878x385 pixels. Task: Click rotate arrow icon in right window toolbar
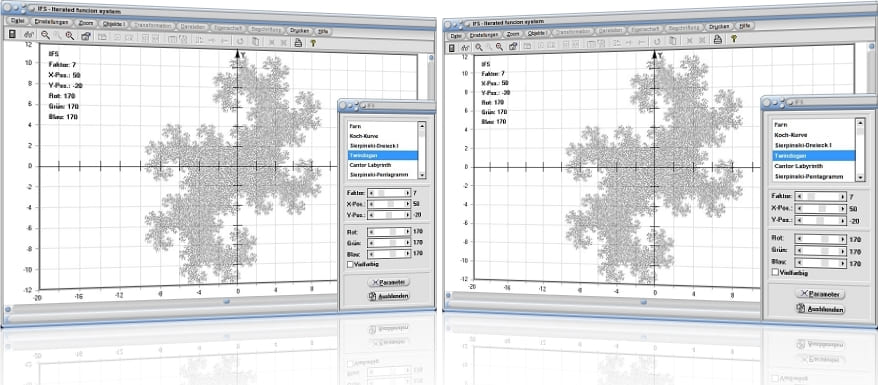[x=656, y=41]
